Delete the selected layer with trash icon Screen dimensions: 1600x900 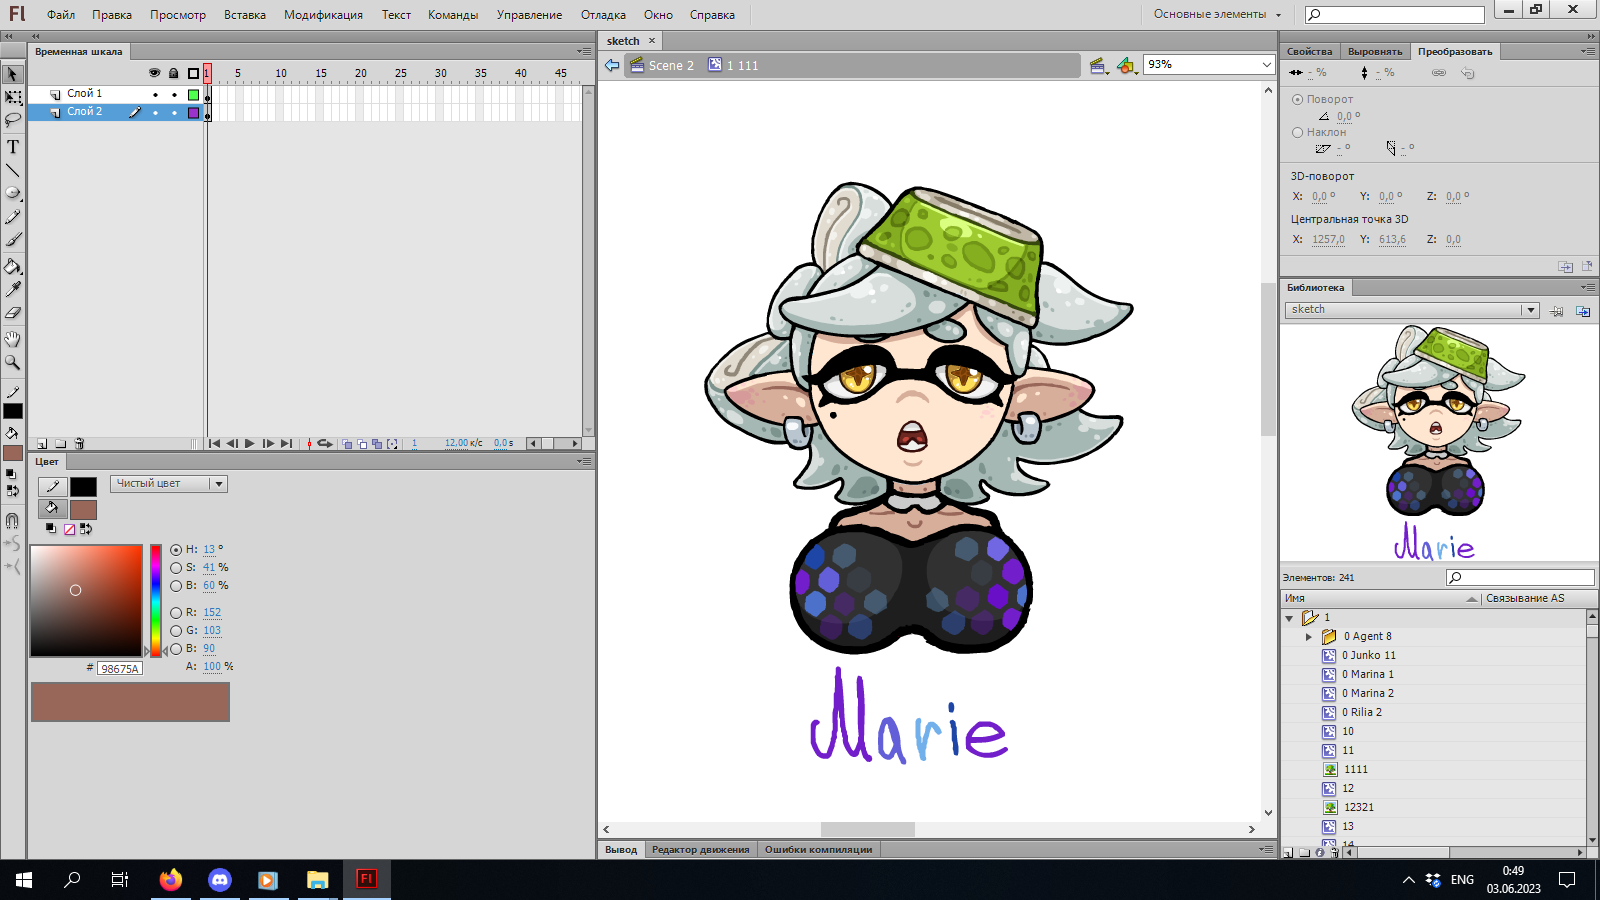[80, 444]
